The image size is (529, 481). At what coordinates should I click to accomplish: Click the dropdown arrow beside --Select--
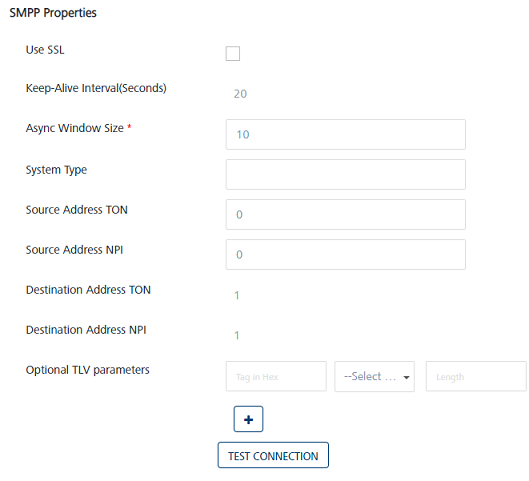[x=407, y=377]
